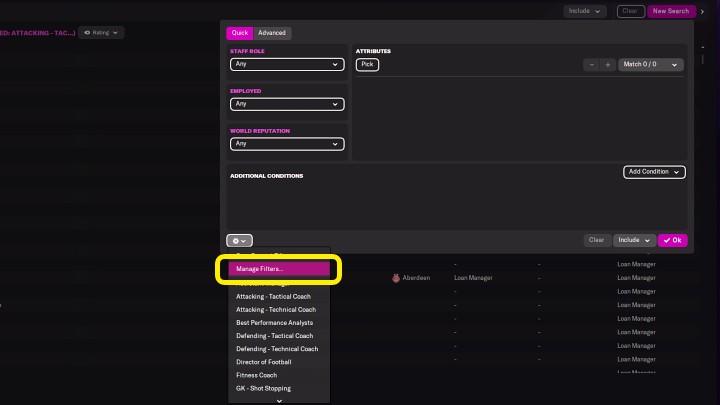Select Manage Filters... from the menu
The height and width of the screenshot is (405, 720).
point(279,269)
